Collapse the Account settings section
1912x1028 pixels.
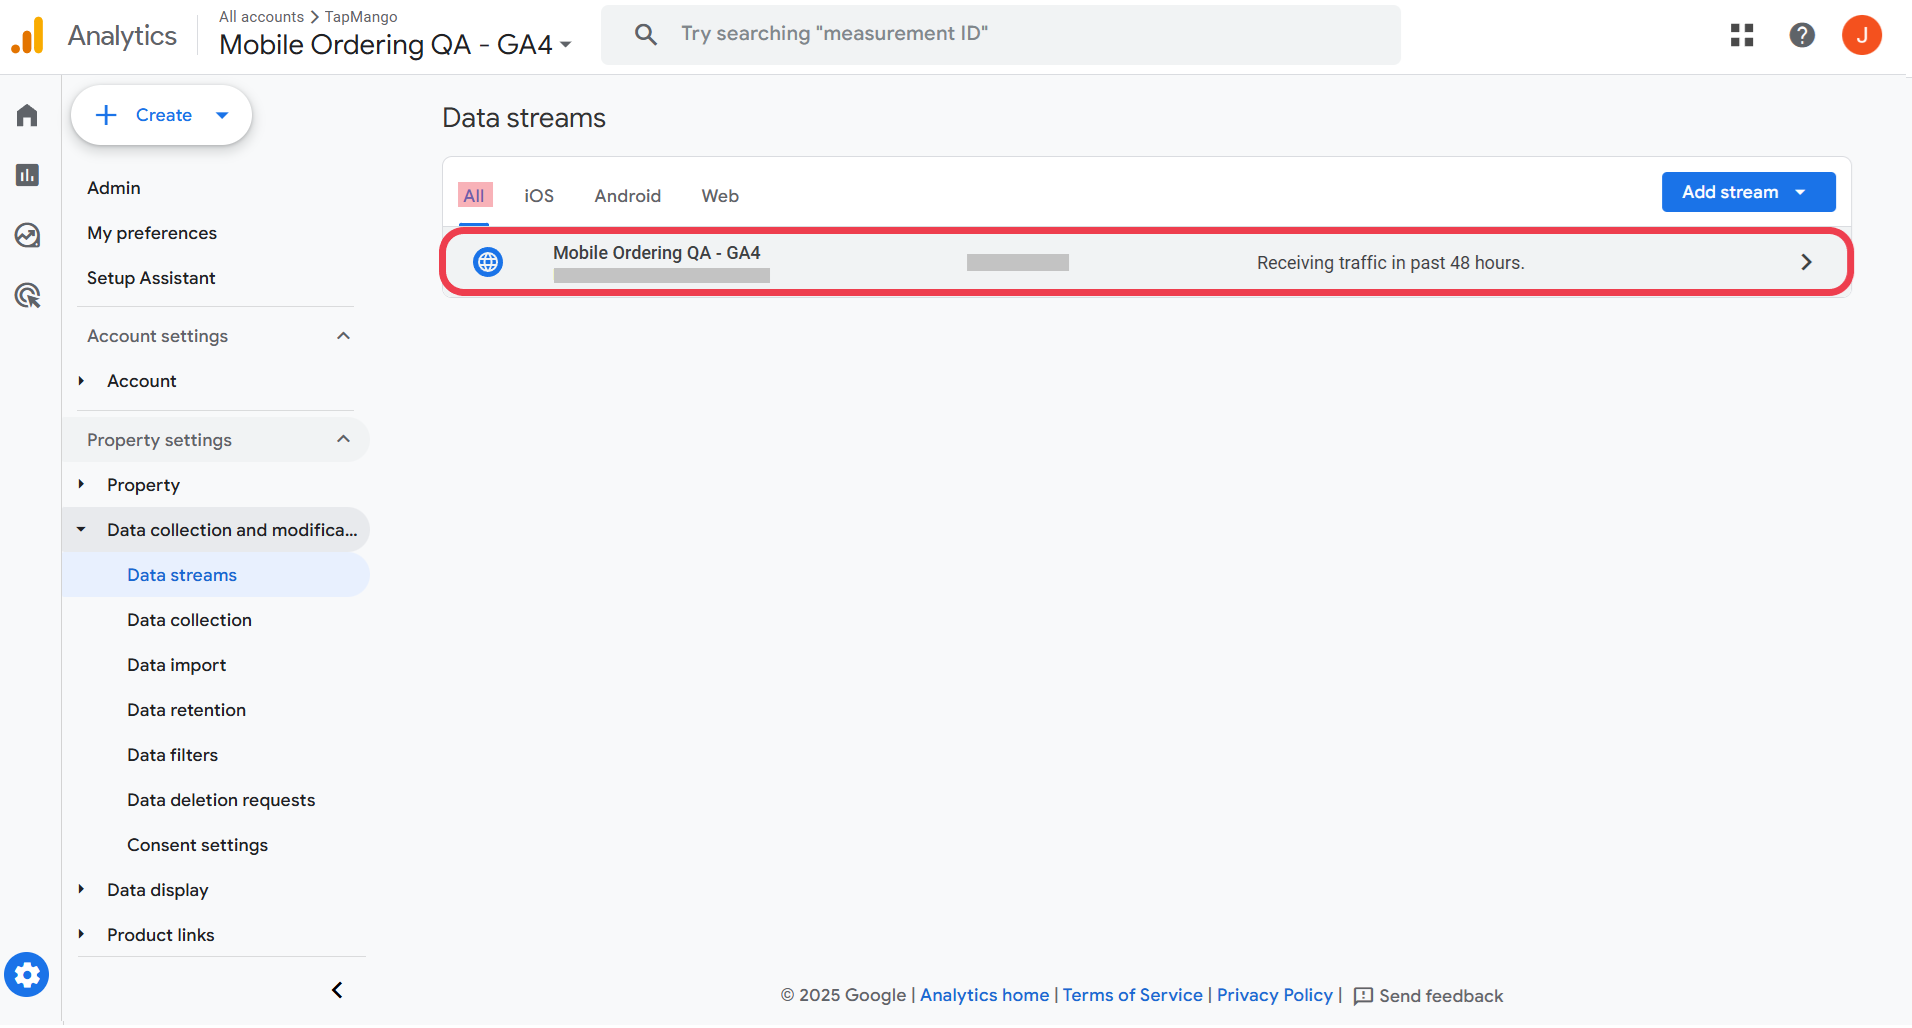pos(343,336)
